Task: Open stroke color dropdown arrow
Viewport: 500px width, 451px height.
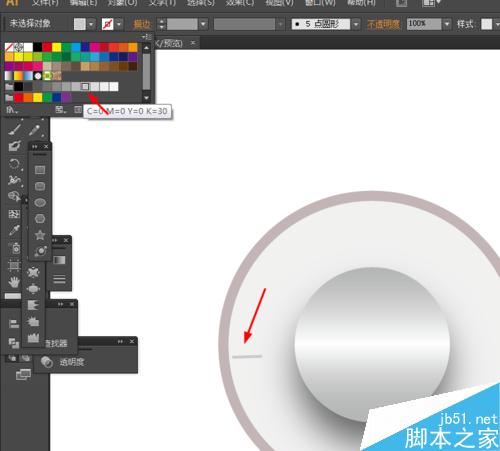Action: click(x=119, y=24)
